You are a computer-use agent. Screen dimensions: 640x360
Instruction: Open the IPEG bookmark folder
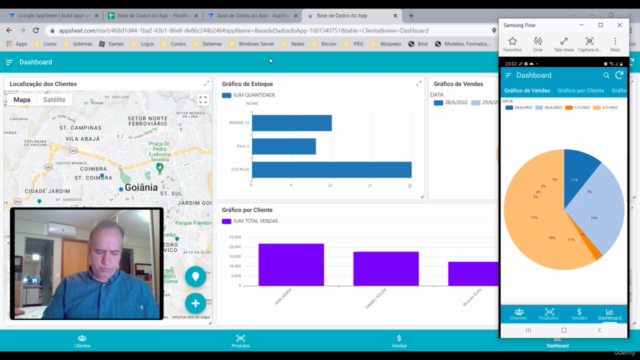(x=353, y=44)
